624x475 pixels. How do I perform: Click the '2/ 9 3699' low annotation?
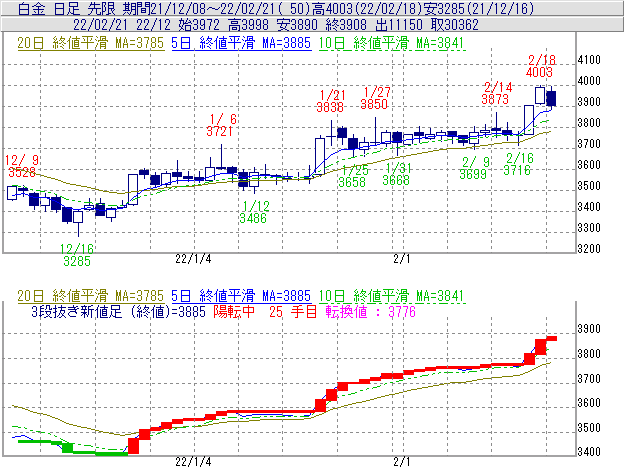click(x=474, y=168)
